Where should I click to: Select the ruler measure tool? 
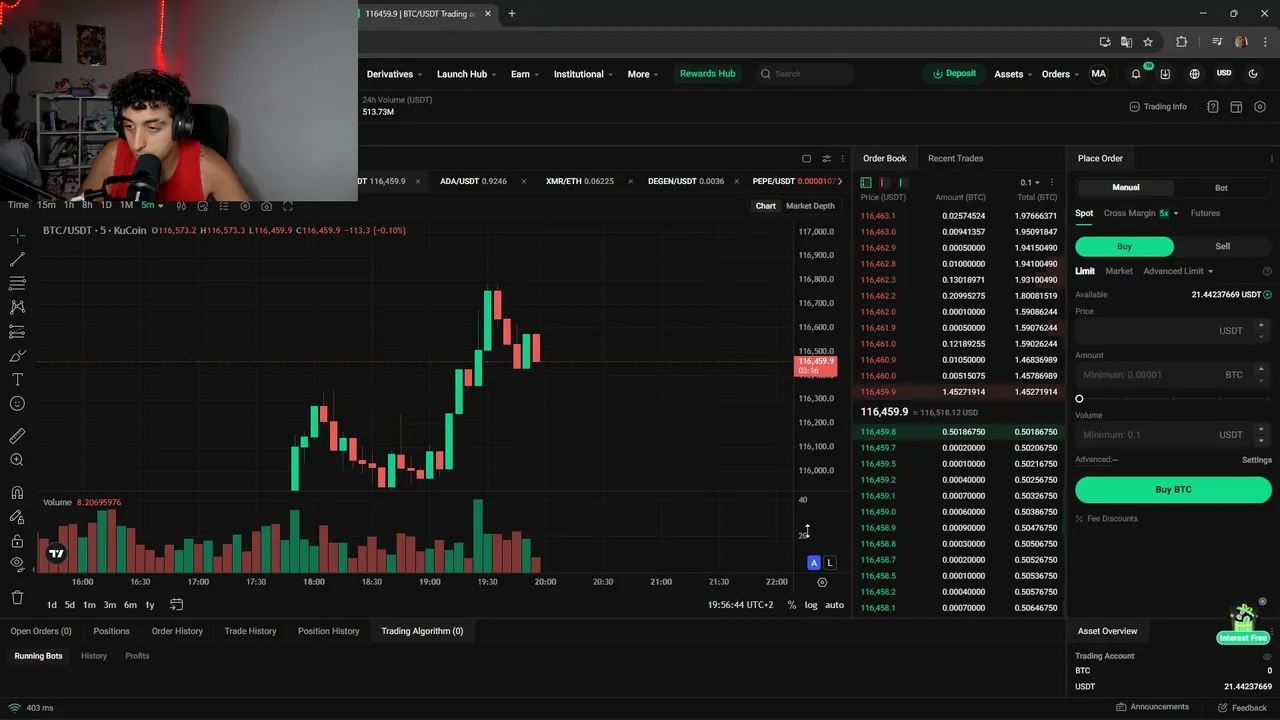click(17, 436)
